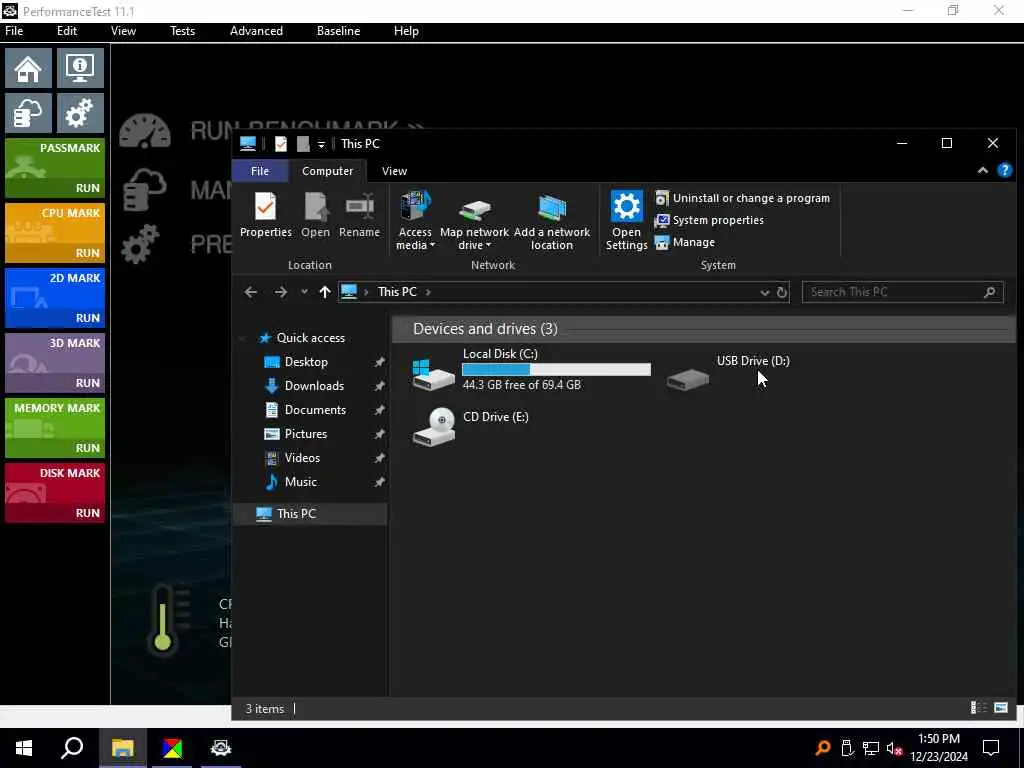Open the File tab in Explorer ribbon
Screen dimensions: 1024x768
click(x=260, y=171)
